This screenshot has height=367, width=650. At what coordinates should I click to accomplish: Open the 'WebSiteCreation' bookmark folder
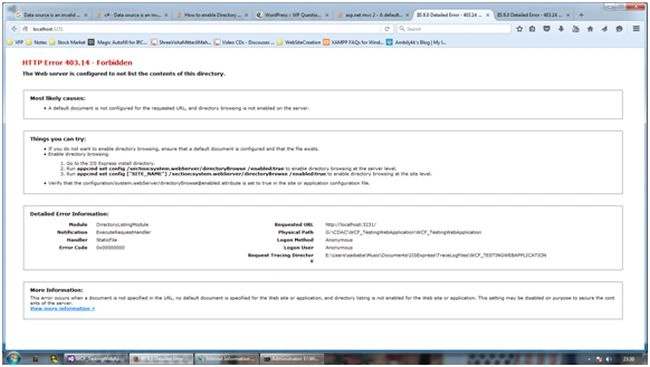pos(299,42)
